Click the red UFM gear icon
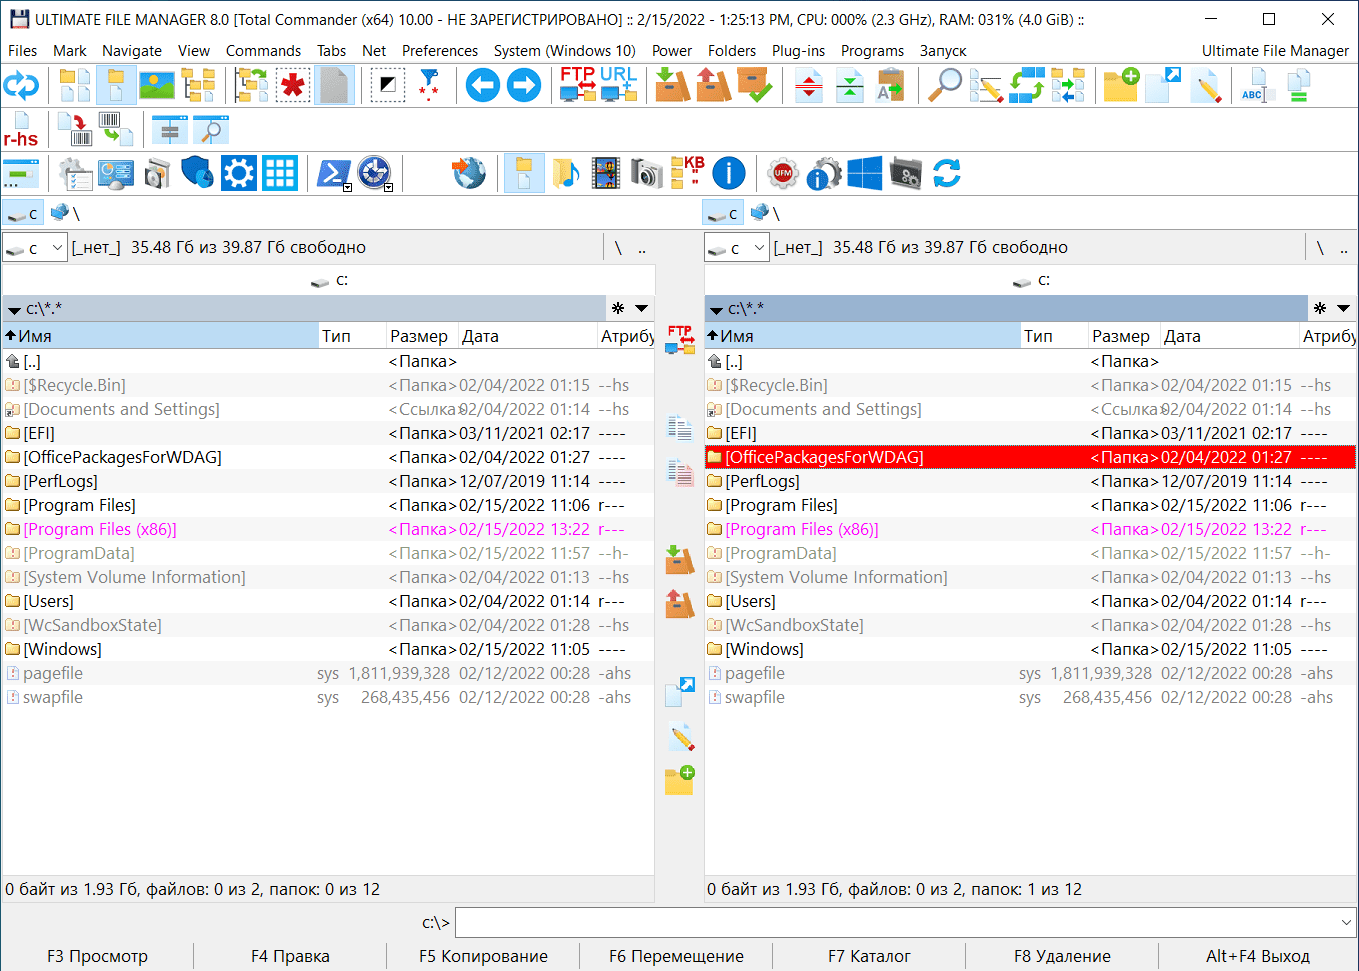The width and height of the screenshot is (1359, 971). [x=783, y=173]
